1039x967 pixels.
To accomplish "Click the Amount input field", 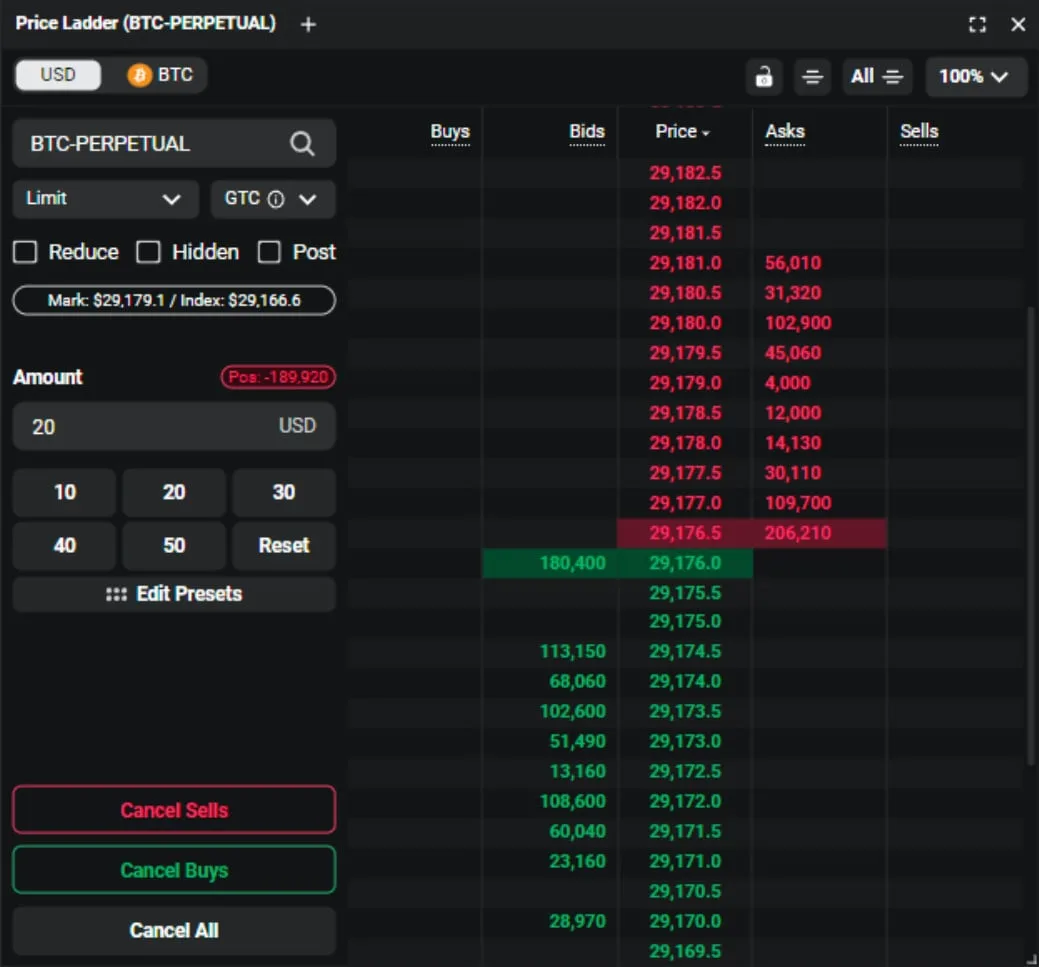I will [x=174, y=426].
